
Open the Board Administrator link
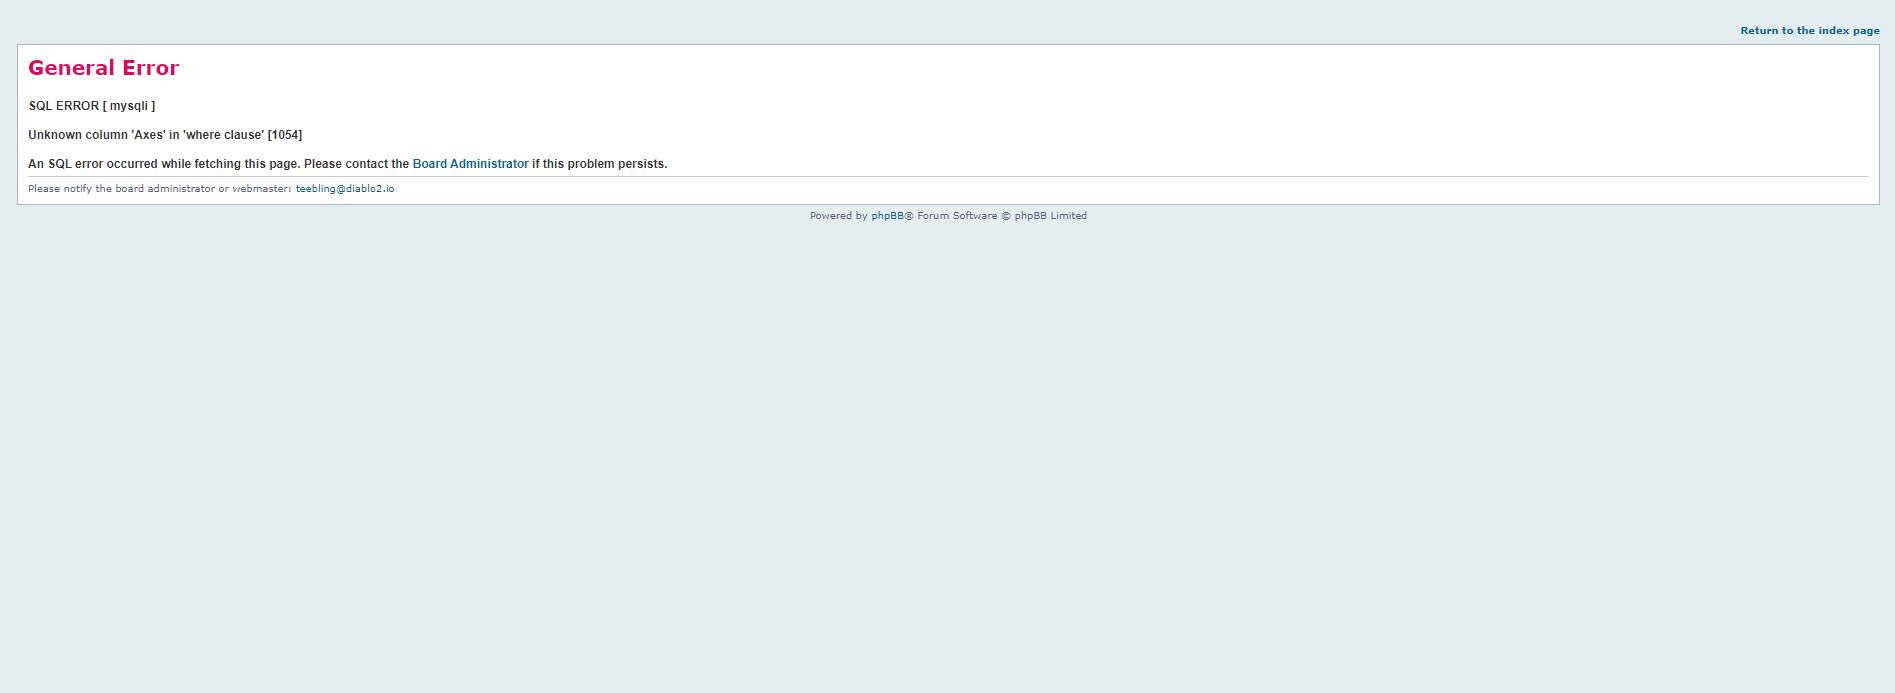click(470, 164)
